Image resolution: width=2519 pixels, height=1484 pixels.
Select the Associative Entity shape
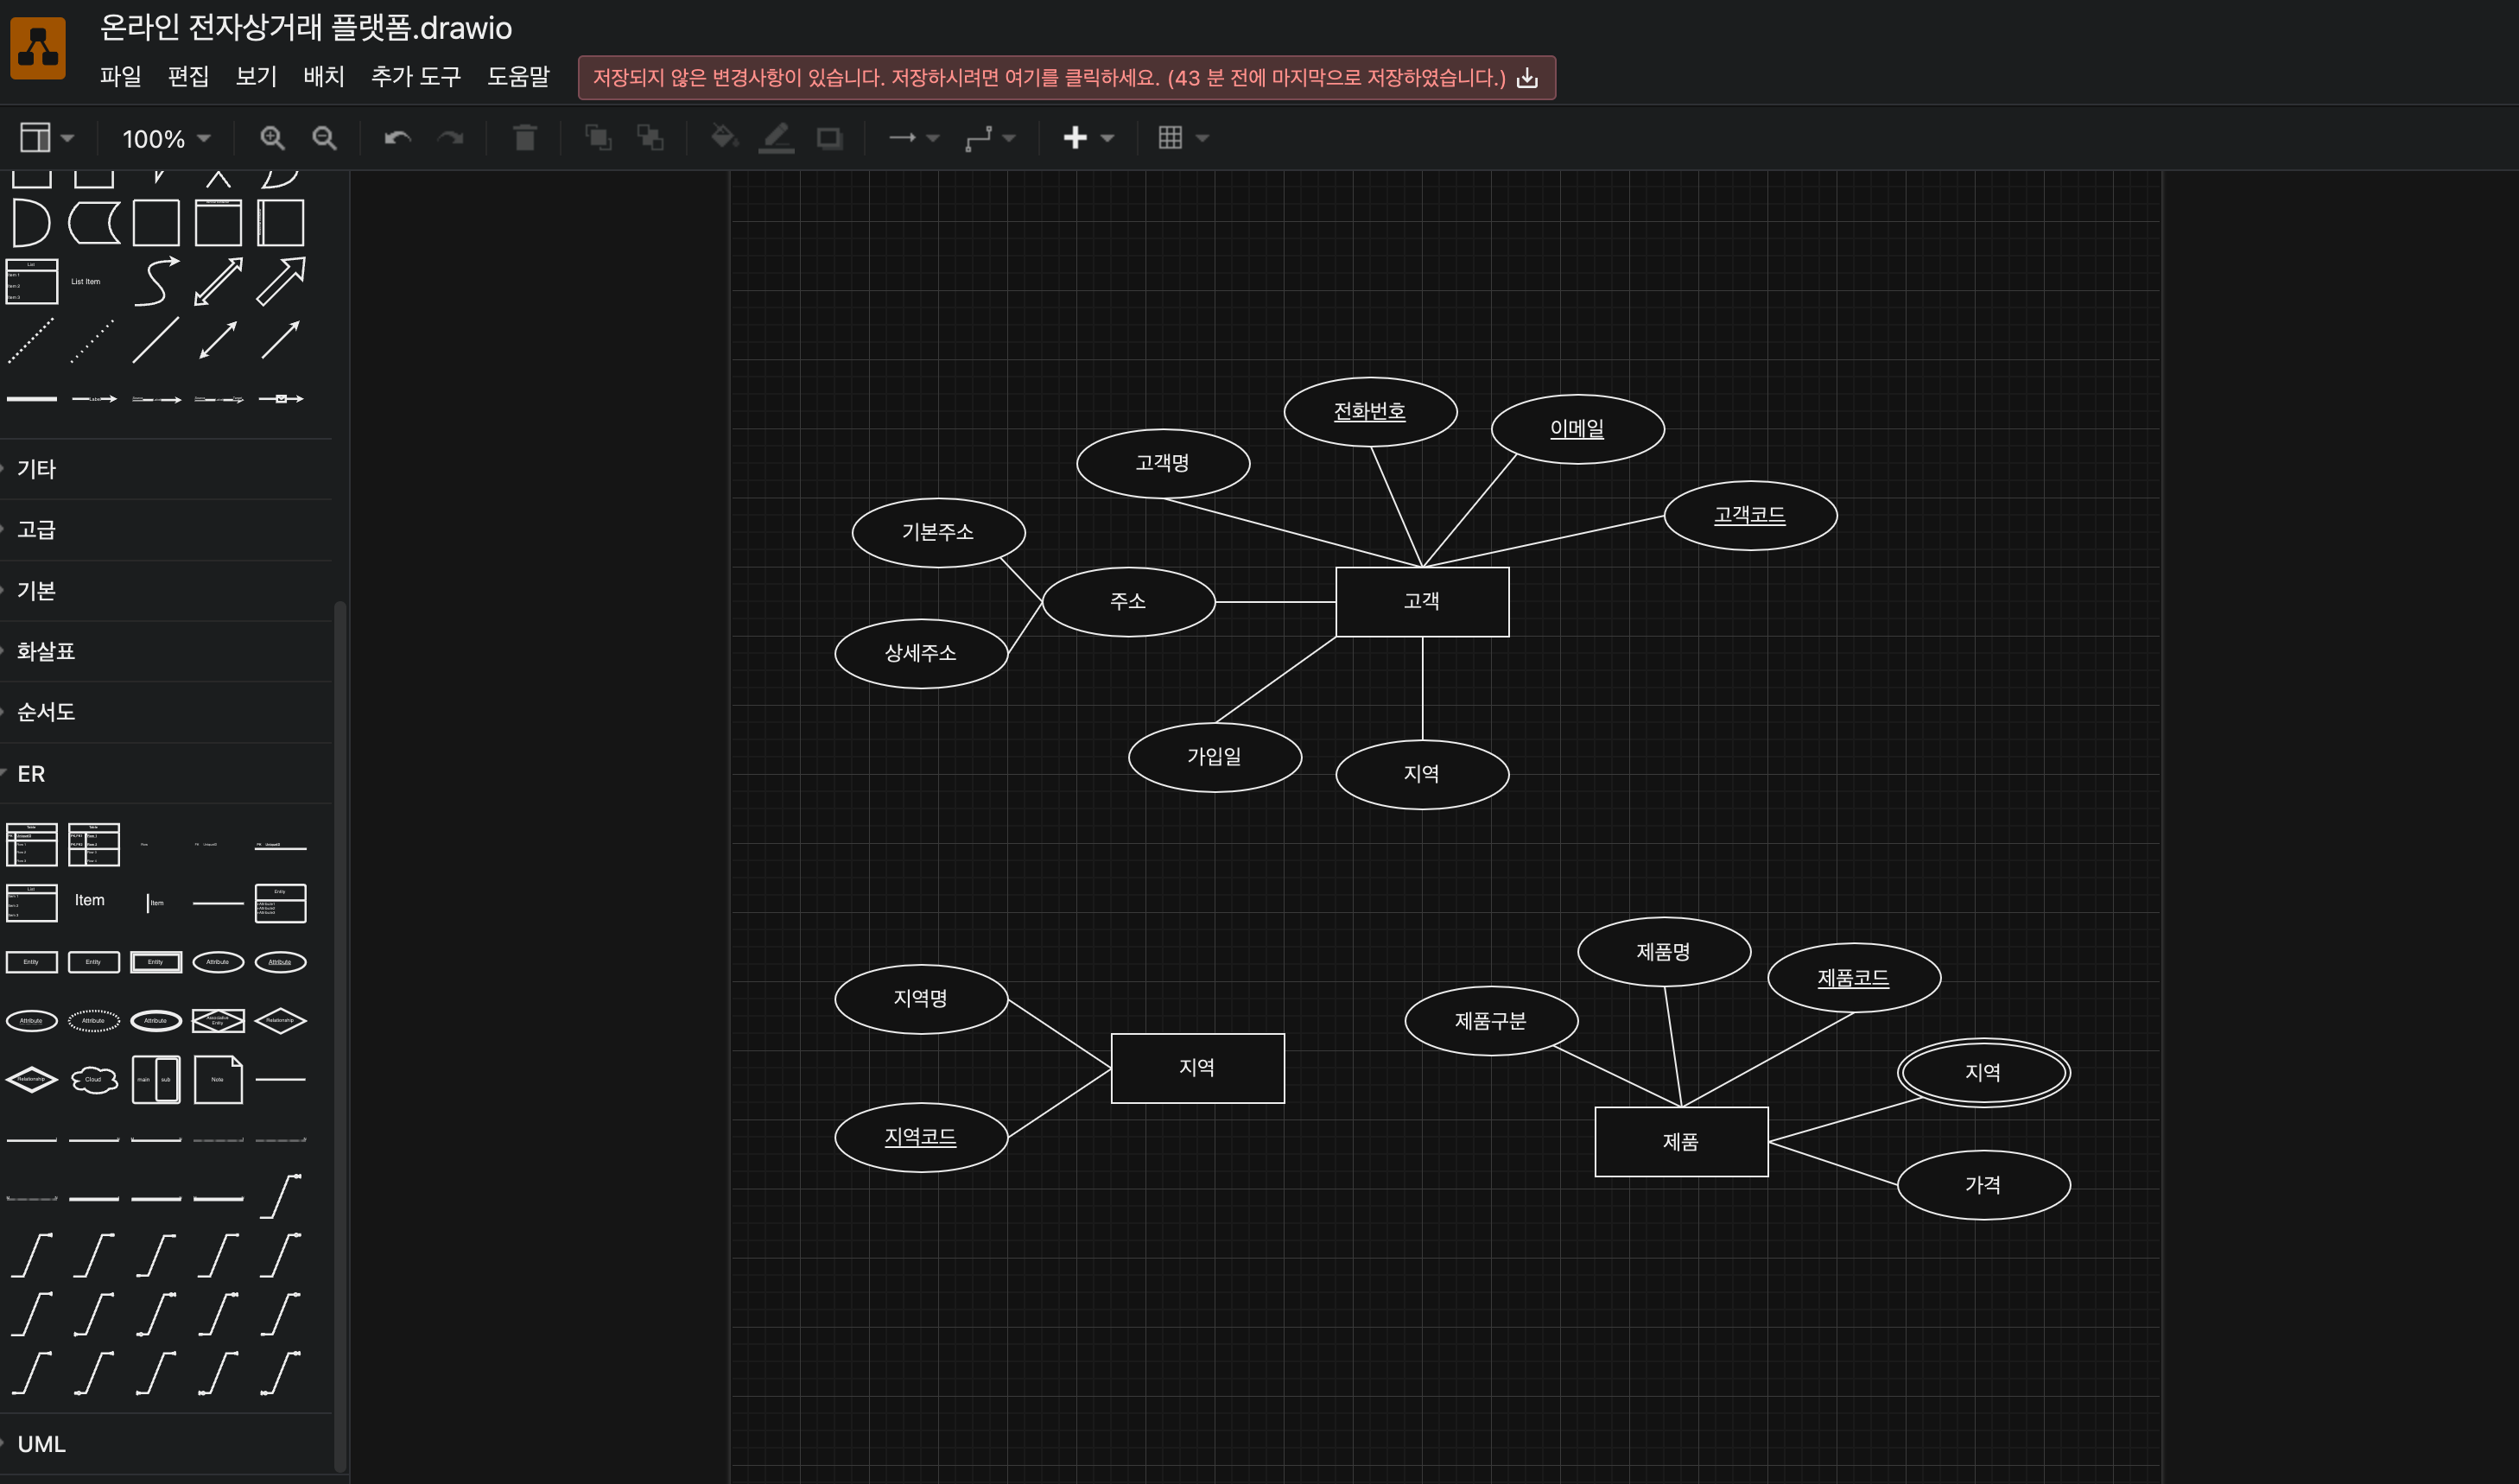click(218, 1021)
